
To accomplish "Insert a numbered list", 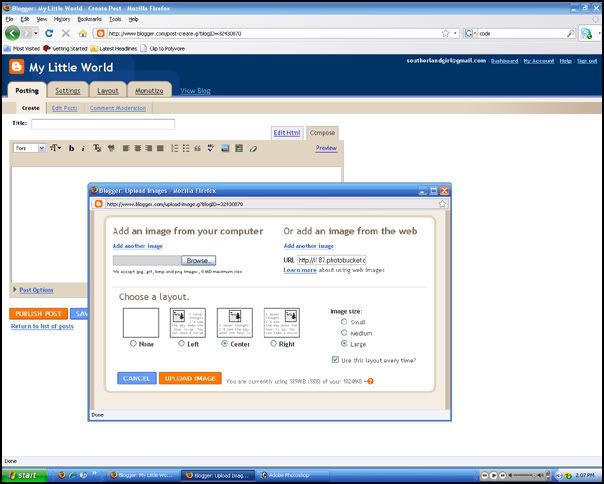I will click(174, 148).
